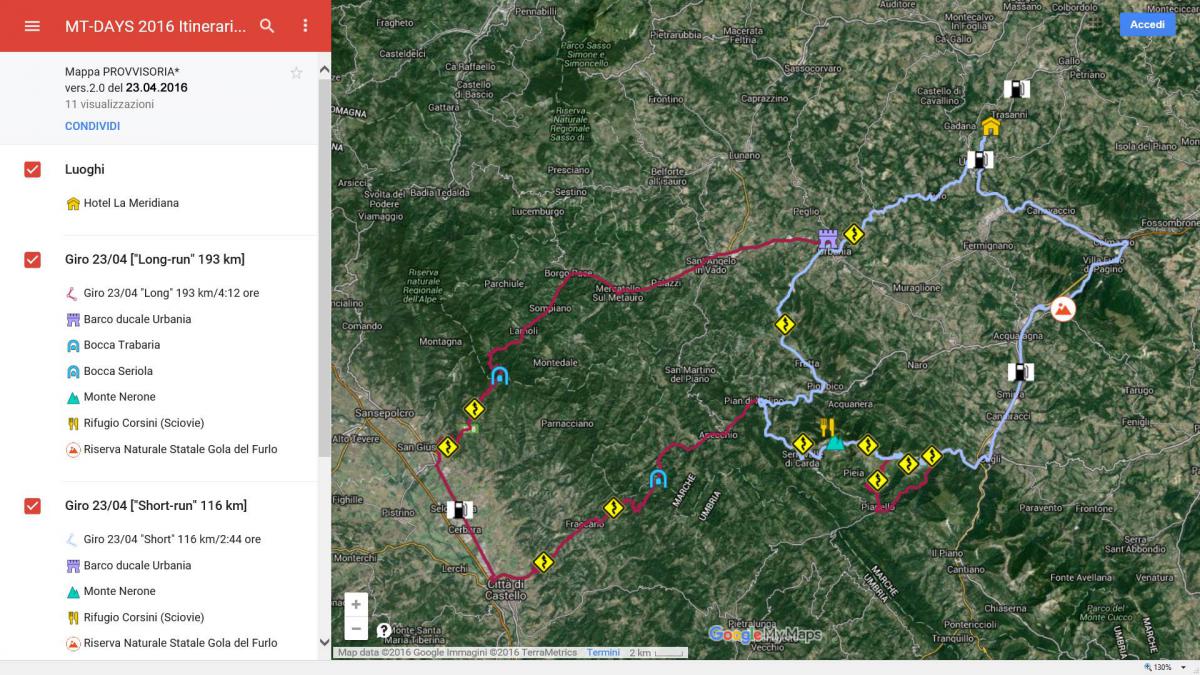This screenshot has width=1200, height=675.
Task: Zoom in the map with plus button
Action: 356,605
